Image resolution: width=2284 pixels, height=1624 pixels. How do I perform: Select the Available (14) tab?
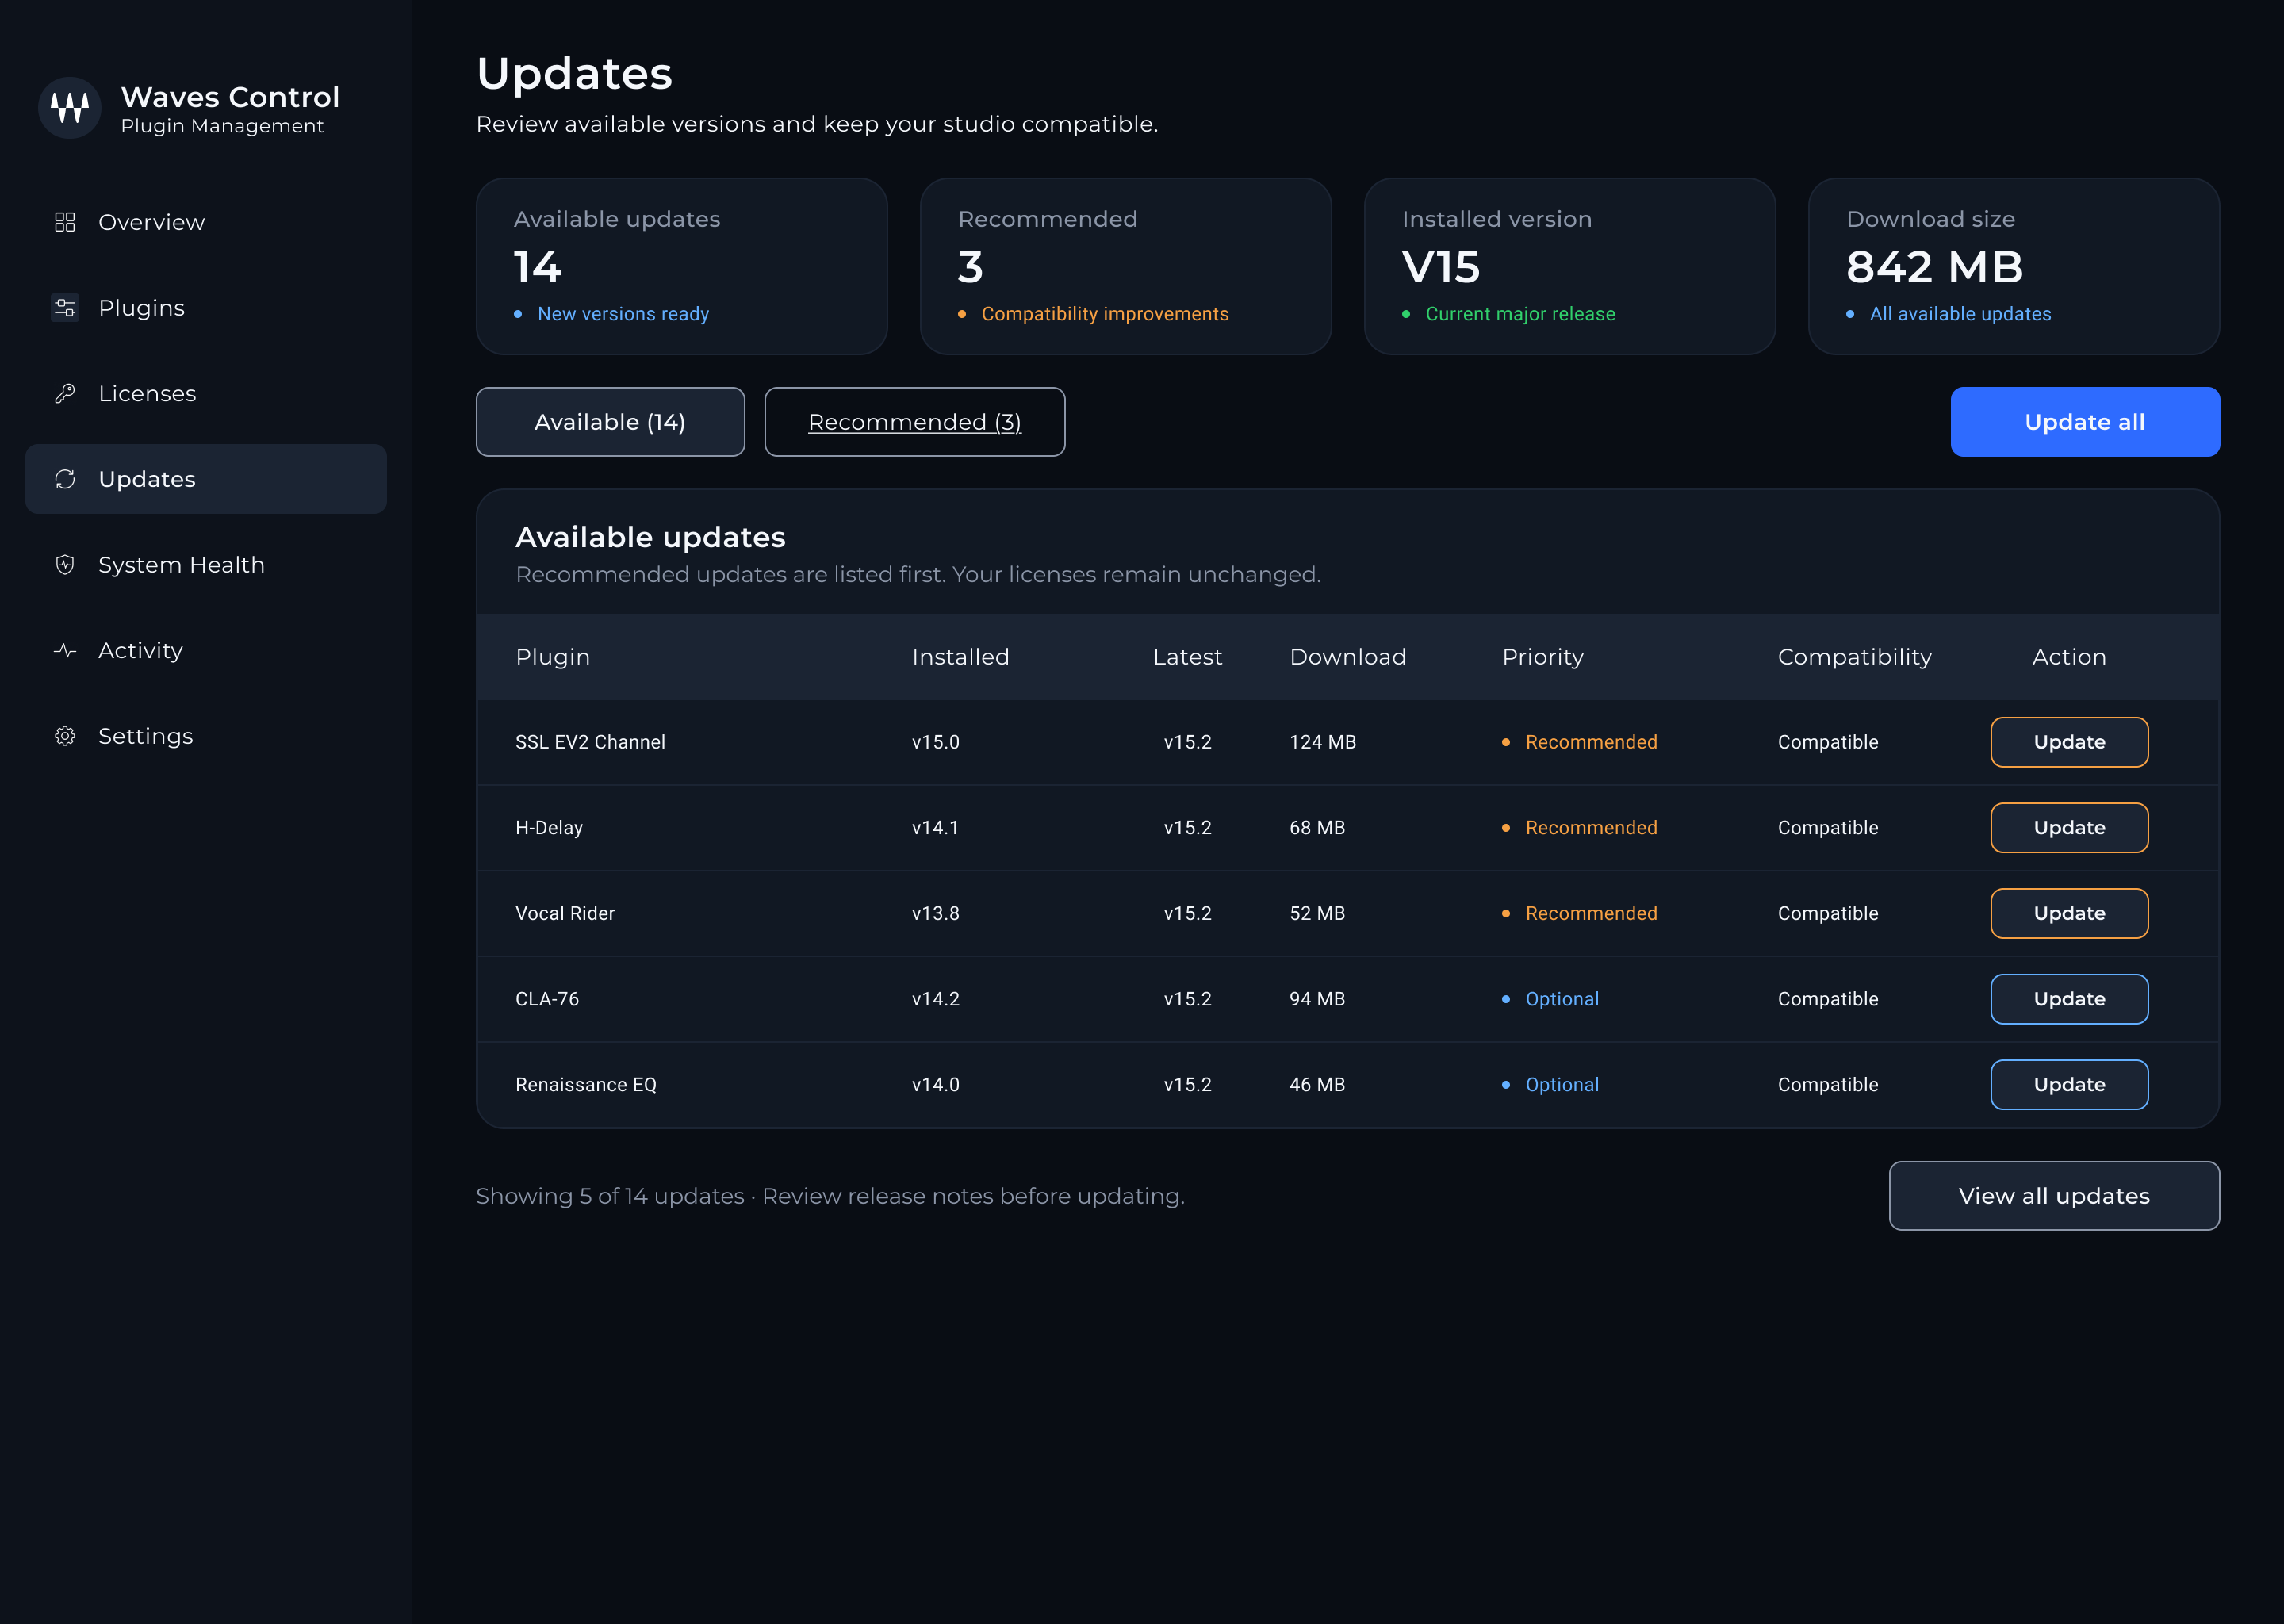(x=610, y=422)
